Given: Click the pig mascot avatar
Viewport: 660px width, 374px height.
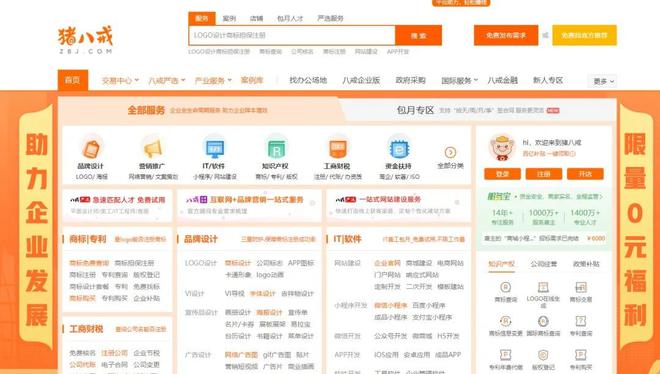Looking at the screenshot, I should point(502,148).
